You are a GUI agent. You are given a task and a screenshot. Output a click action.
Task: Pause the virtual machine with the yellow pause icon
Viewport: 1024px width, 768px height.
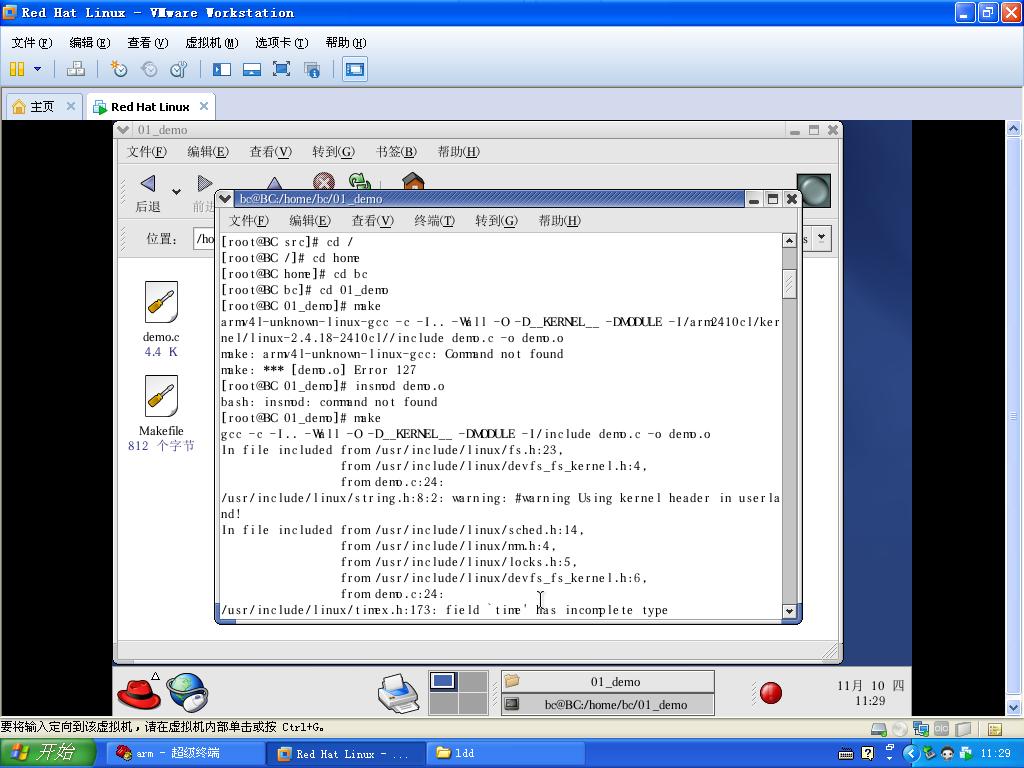coord(17,69)
